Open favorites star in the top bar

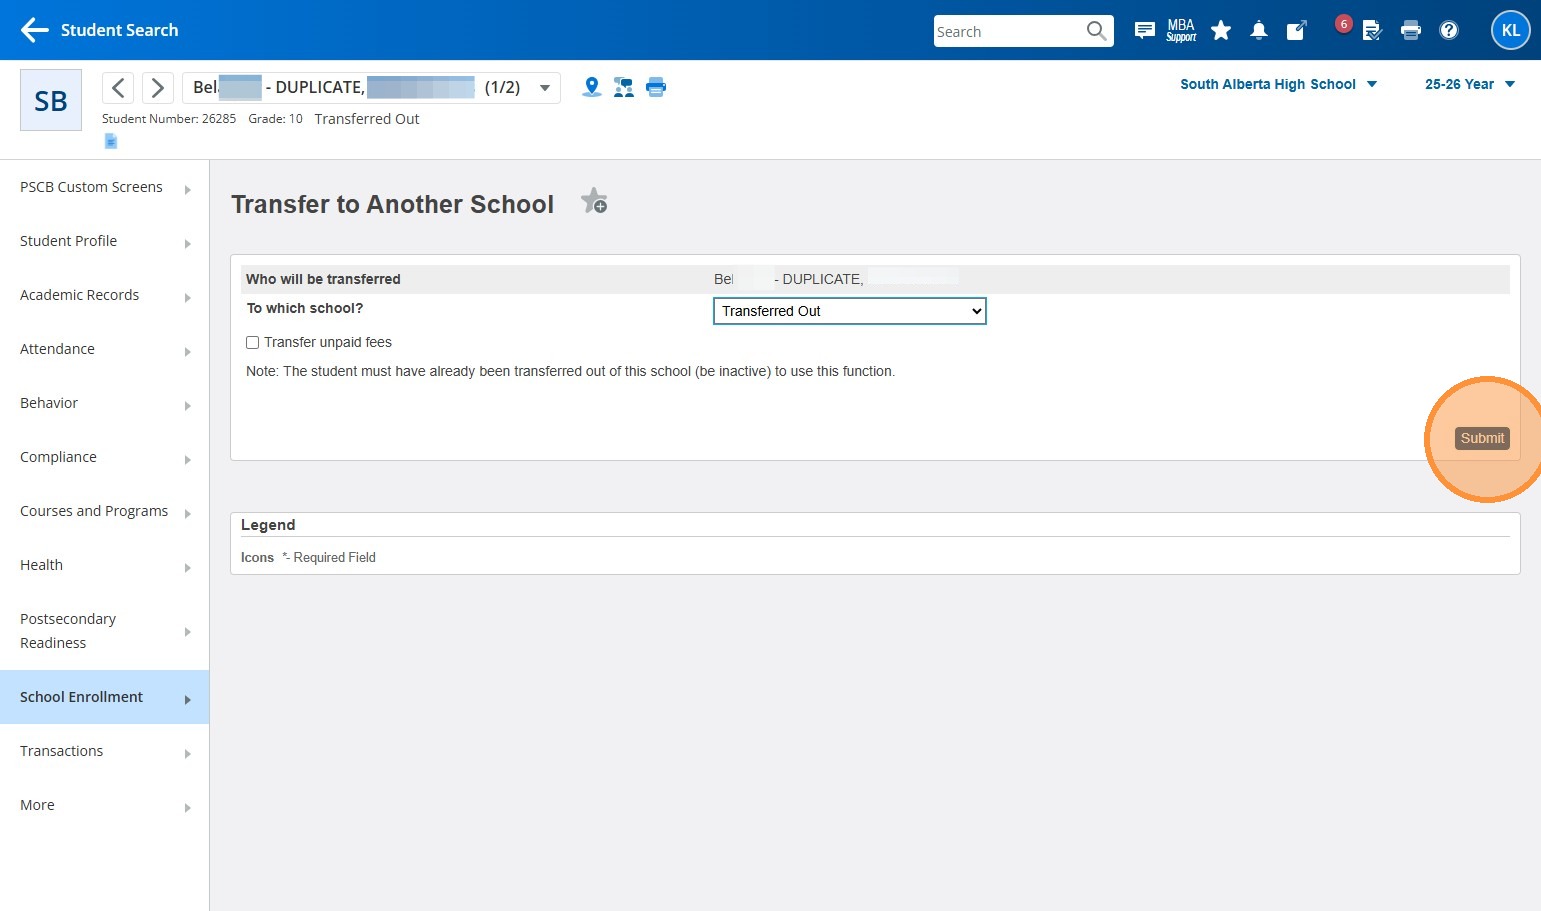(1221, 30)
